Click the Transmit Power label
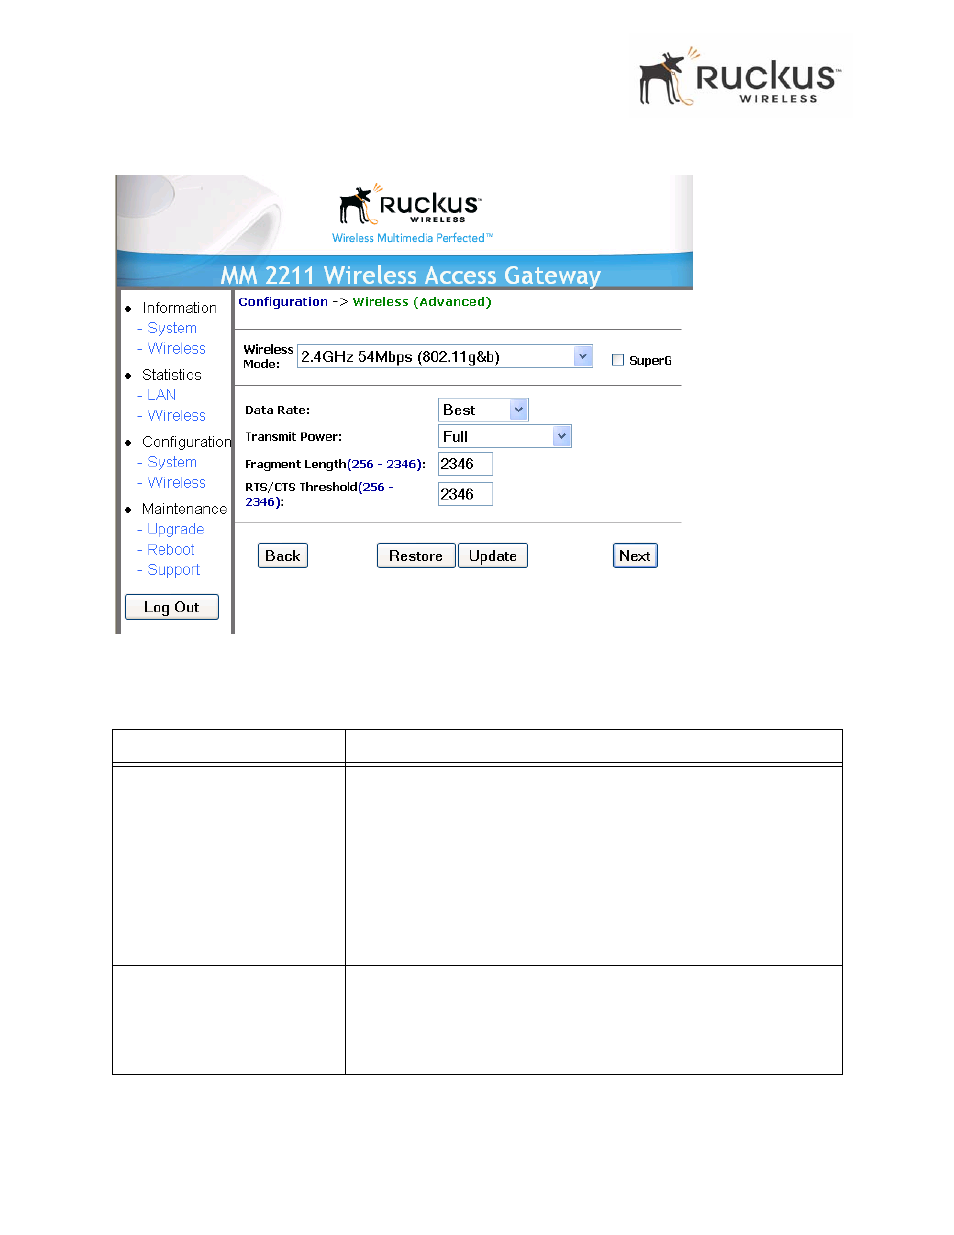 tap(293, 437)
